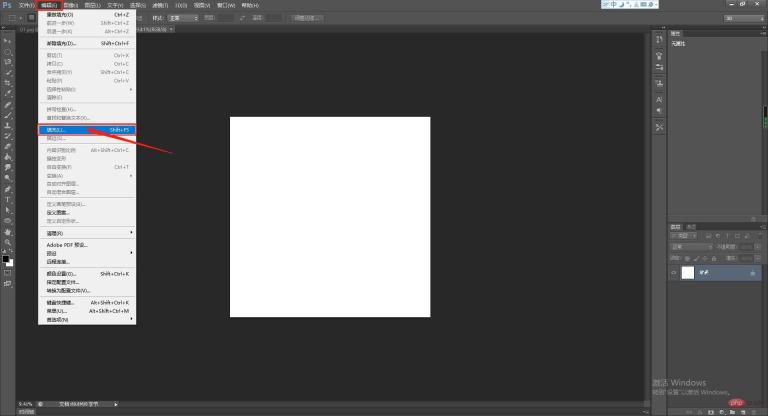Select the Lasso tool
The height and width of the screenshot is (416, 768).
[7, 62]
